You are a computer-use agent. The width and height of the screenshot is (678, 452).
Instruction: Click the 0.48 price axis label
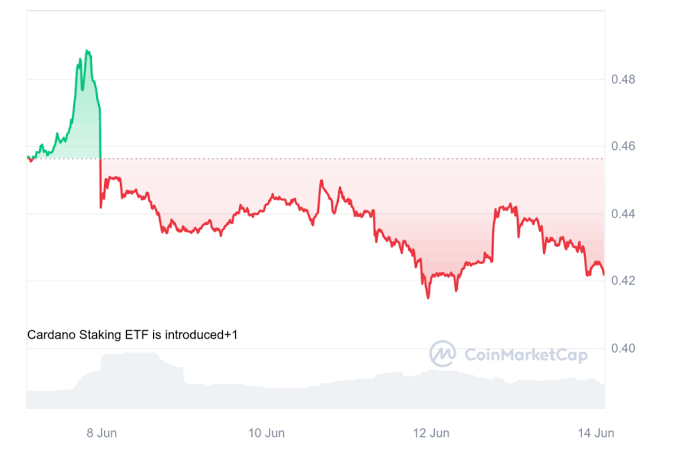[623, 79]
